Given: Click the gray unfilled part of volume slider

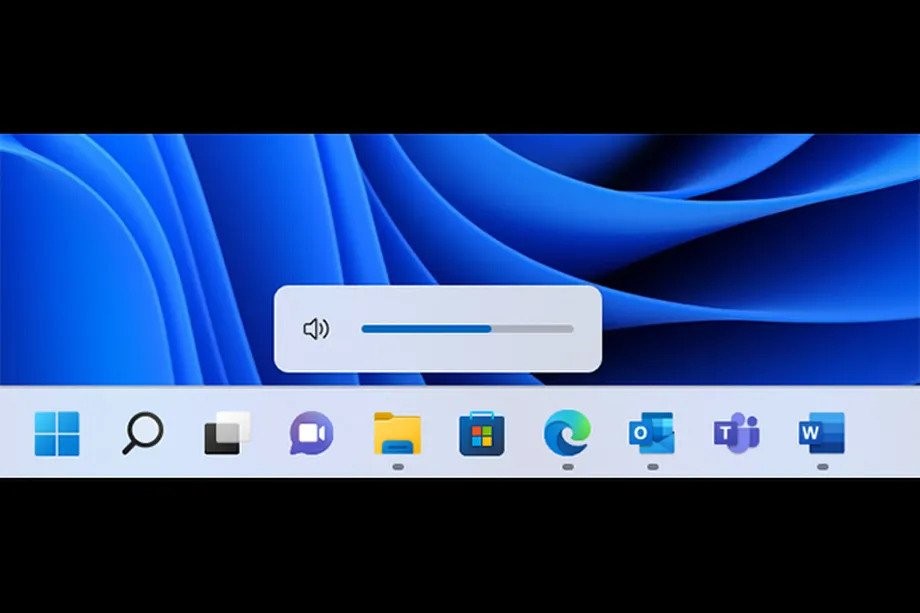Looking at the screenshot, I should [532, 329].
